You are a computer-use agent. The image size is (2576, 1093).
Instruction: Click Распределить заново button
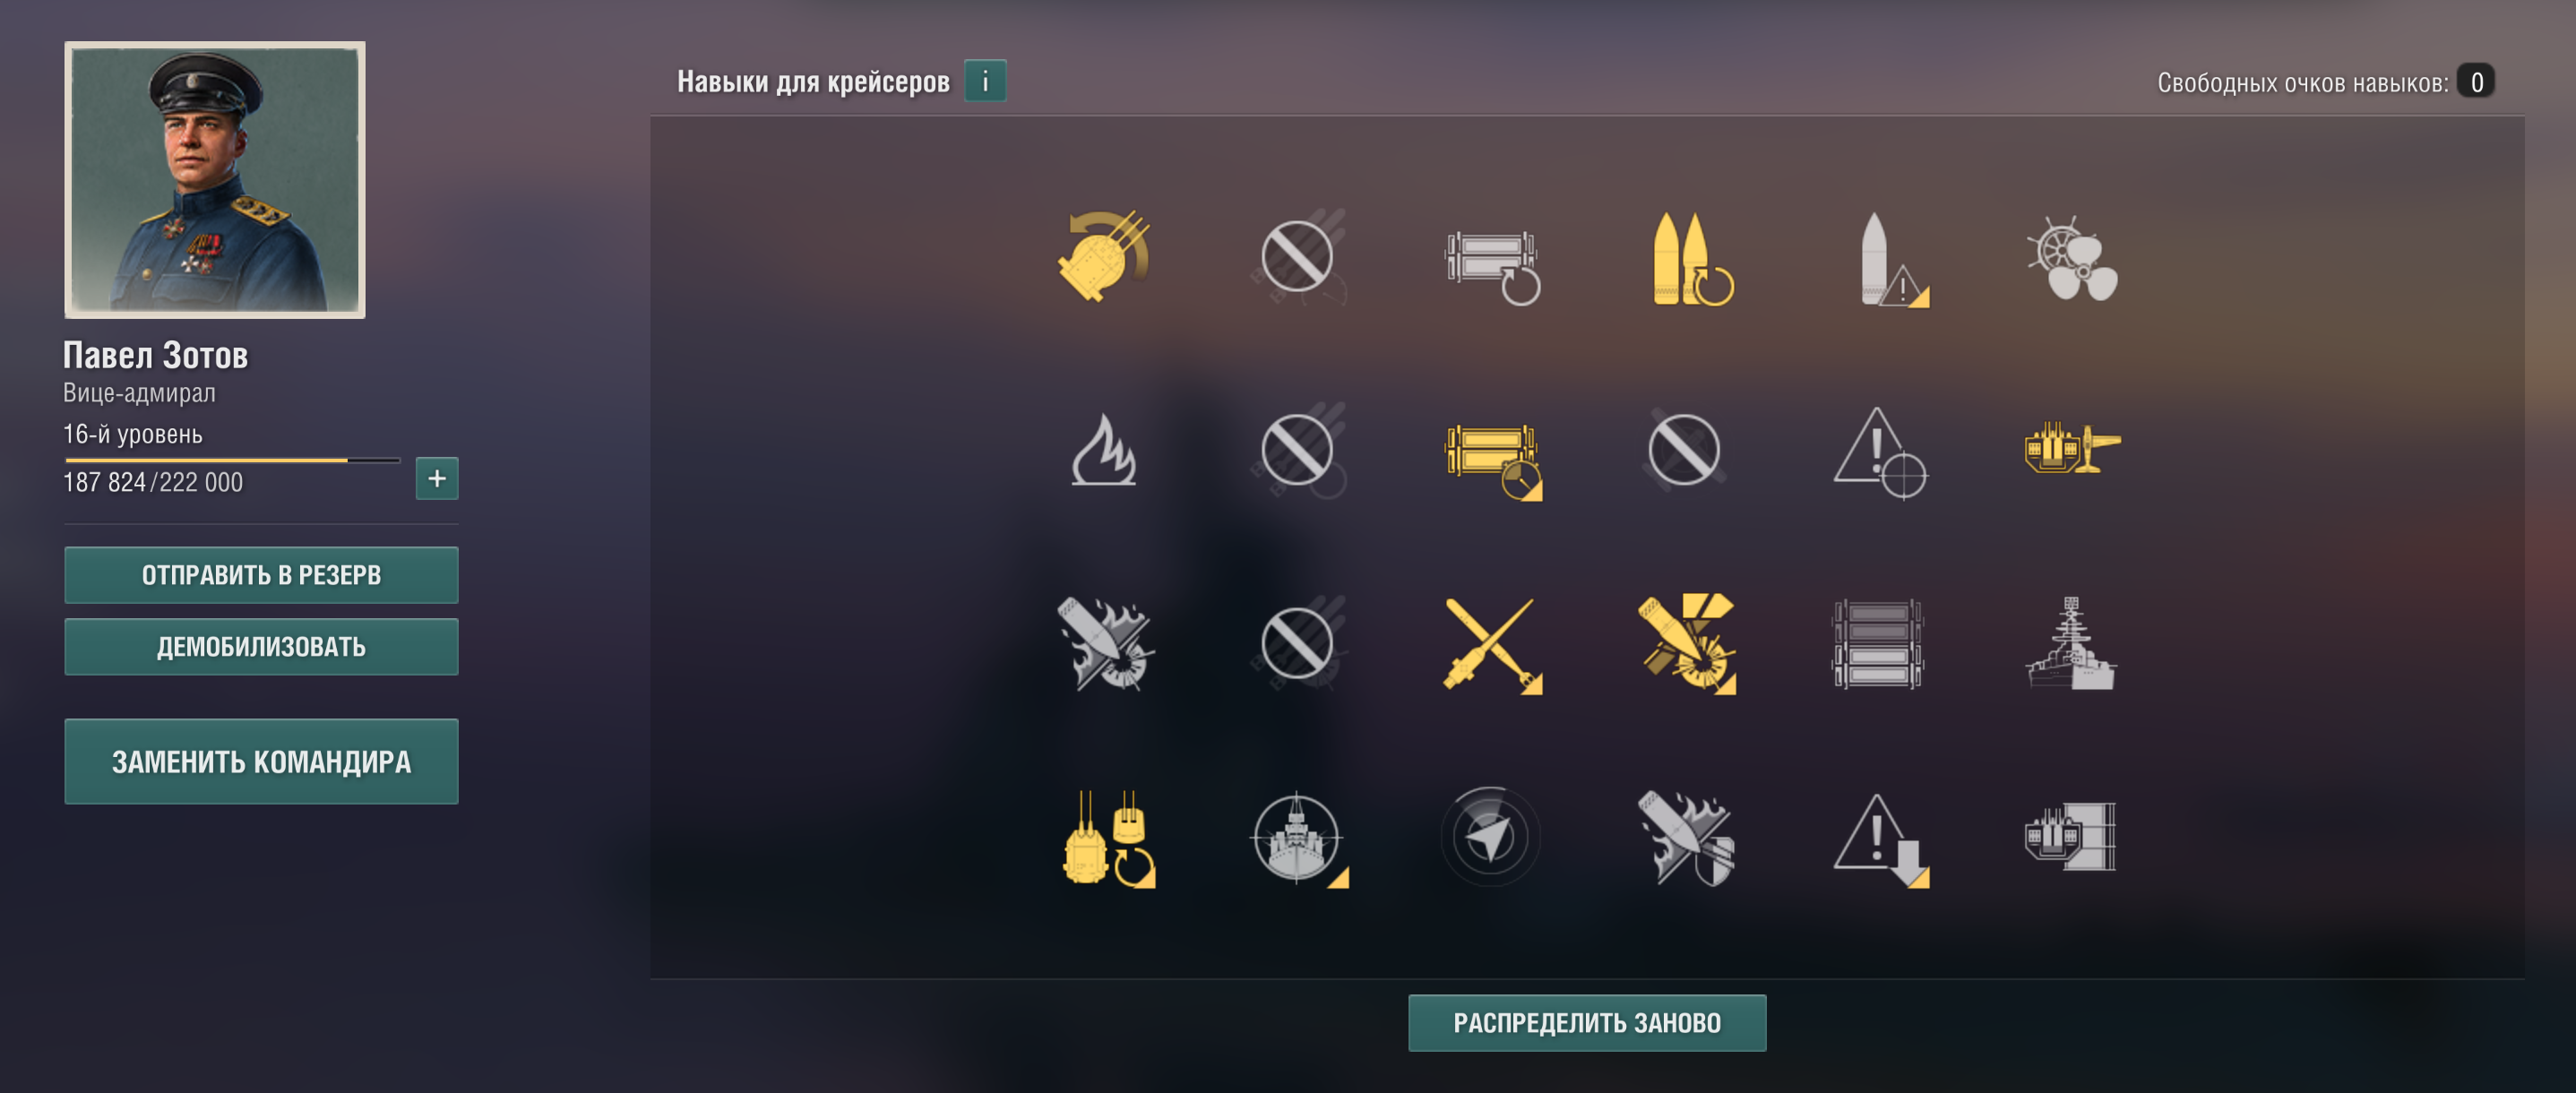1587,1023
